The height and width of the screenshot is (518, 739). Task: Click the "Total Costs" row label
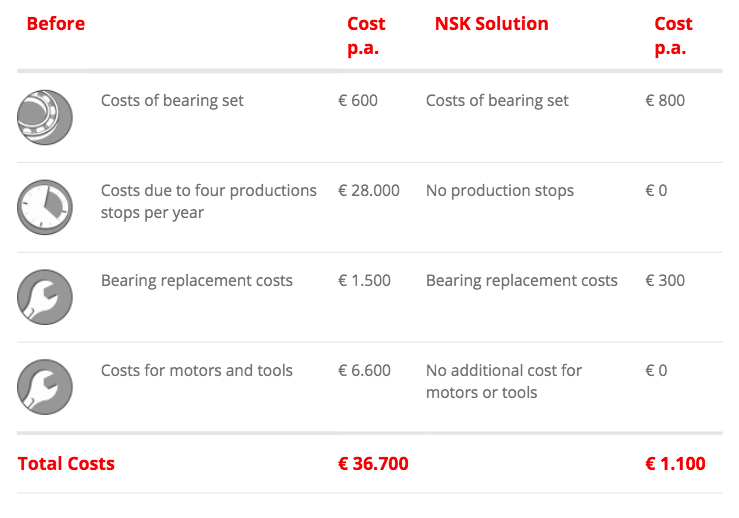click(66, 463)
